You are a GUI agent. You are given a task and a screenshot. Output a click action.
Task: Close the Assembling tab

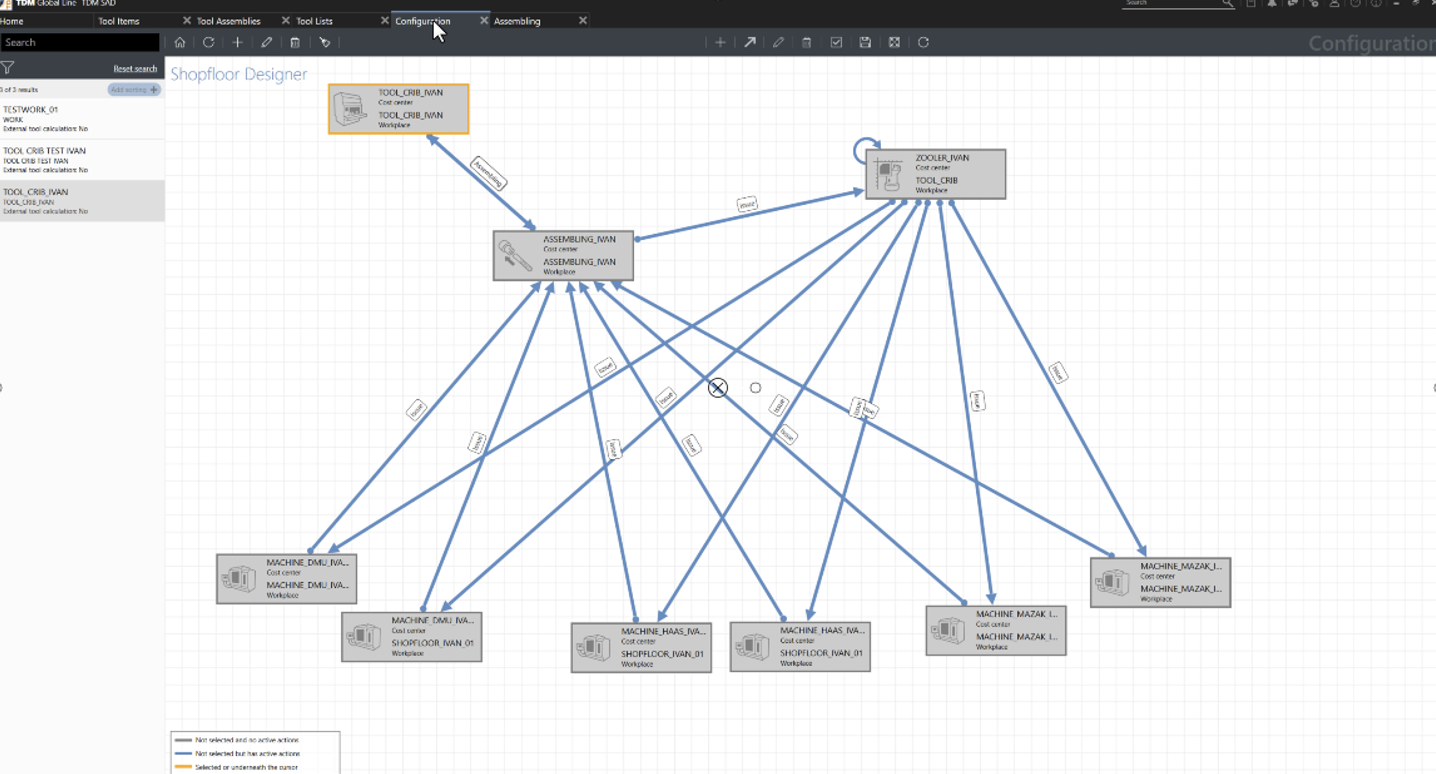coord(583,21)
